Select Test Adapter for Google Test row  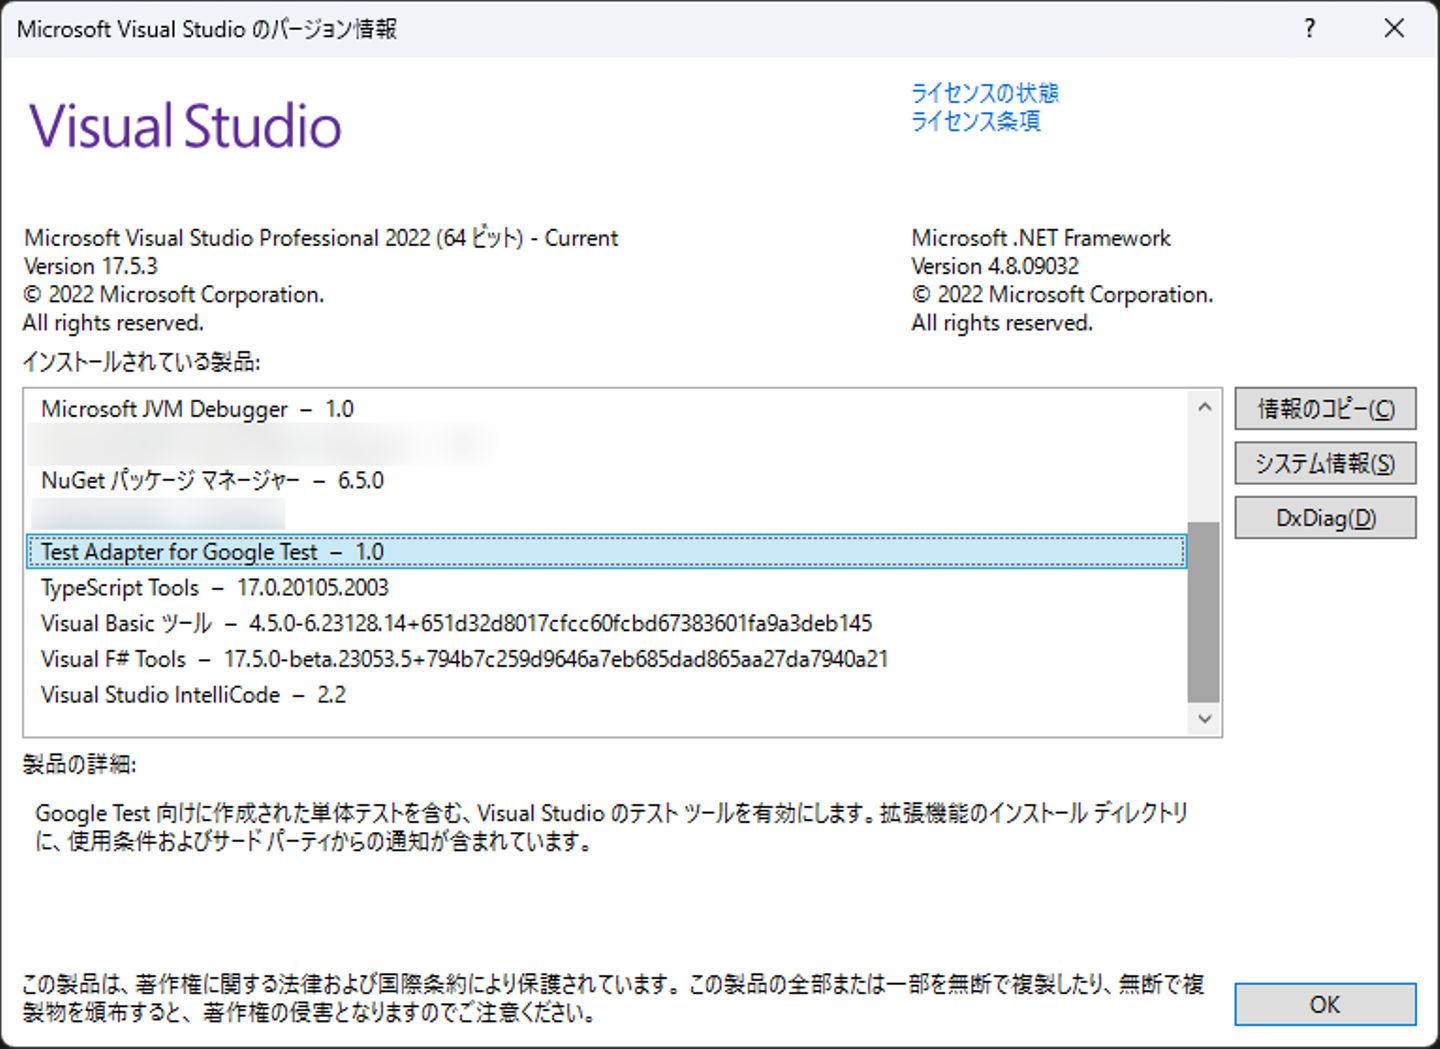coord(606,552)
